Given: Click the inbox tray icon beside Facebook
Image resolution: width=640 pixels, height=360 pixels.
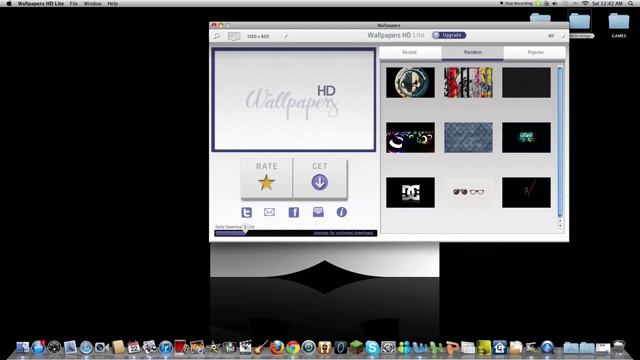Looking at the screenshot, I should (x=318, y=211).
